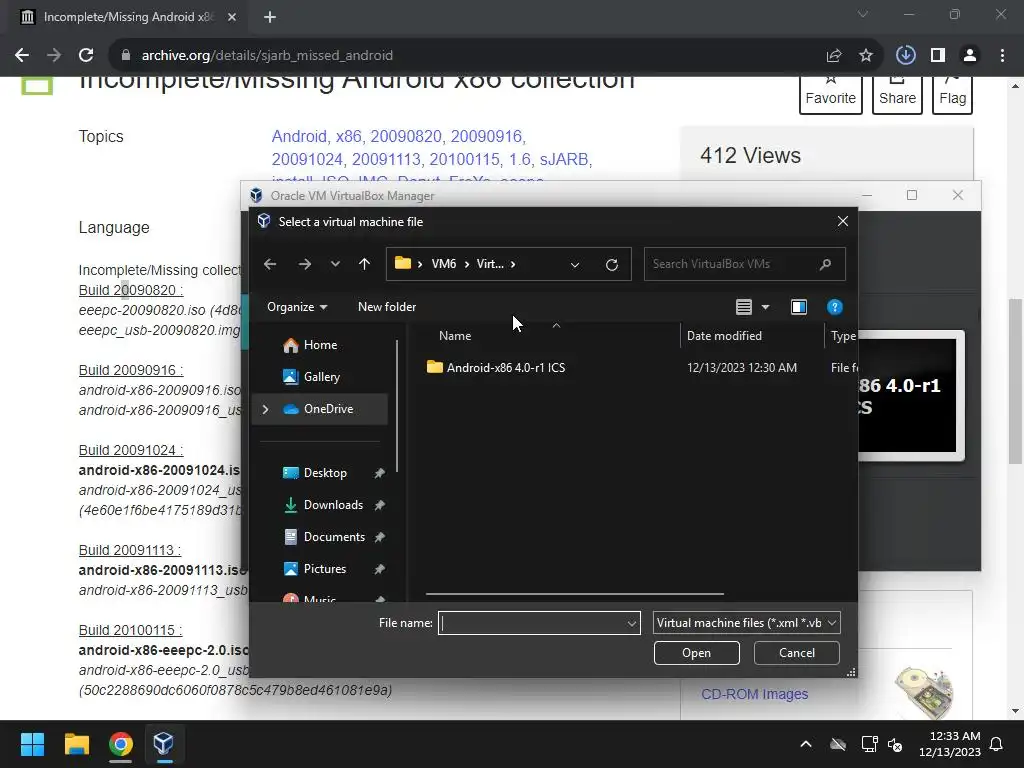Show hidden system tray icons
The image size is (1024, 768).
(x=806, y=744)
